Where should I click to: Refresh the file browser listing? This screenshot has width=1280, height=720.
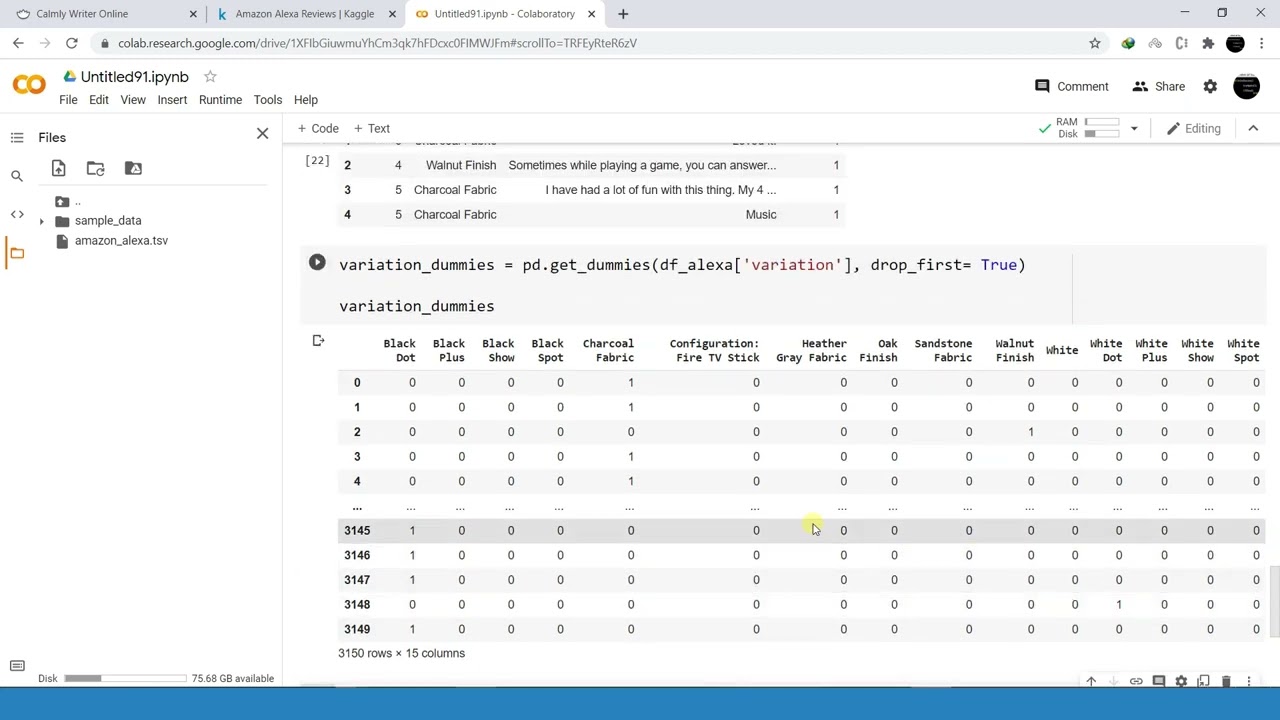coord(95,168)
